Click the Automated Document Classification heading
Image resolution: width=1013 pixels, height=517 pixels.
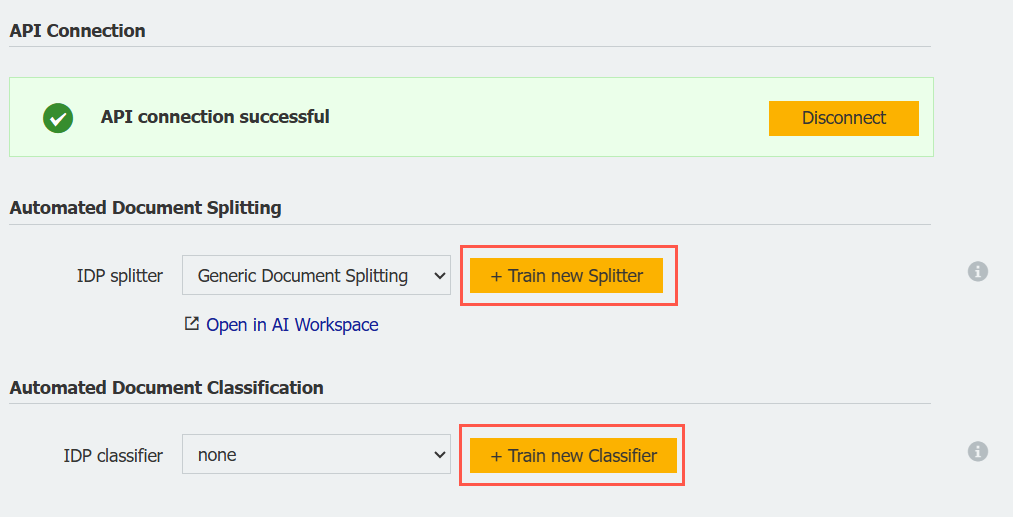point(167,387)
